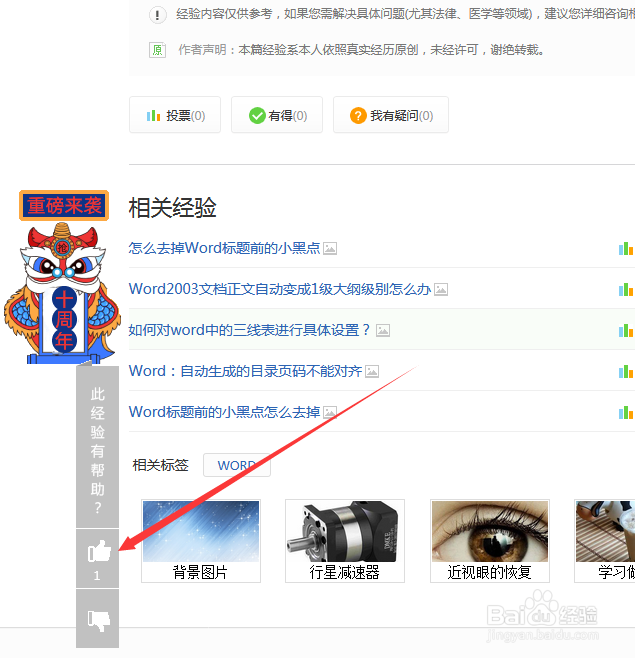Open the 背景图片 thumbnail

pyautogui.click(x=201, y=541)
